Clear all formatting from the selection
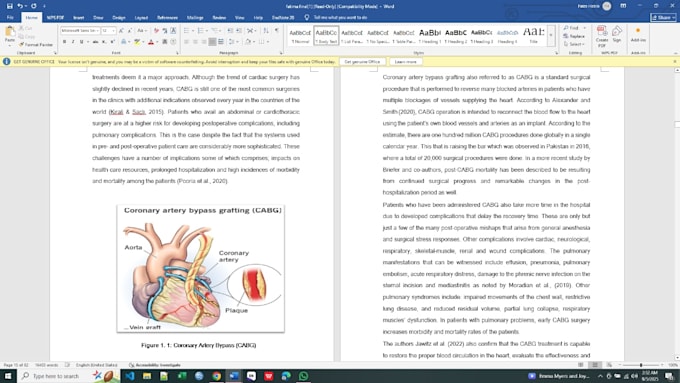This screenshot has height=383, width=680. 156,30
